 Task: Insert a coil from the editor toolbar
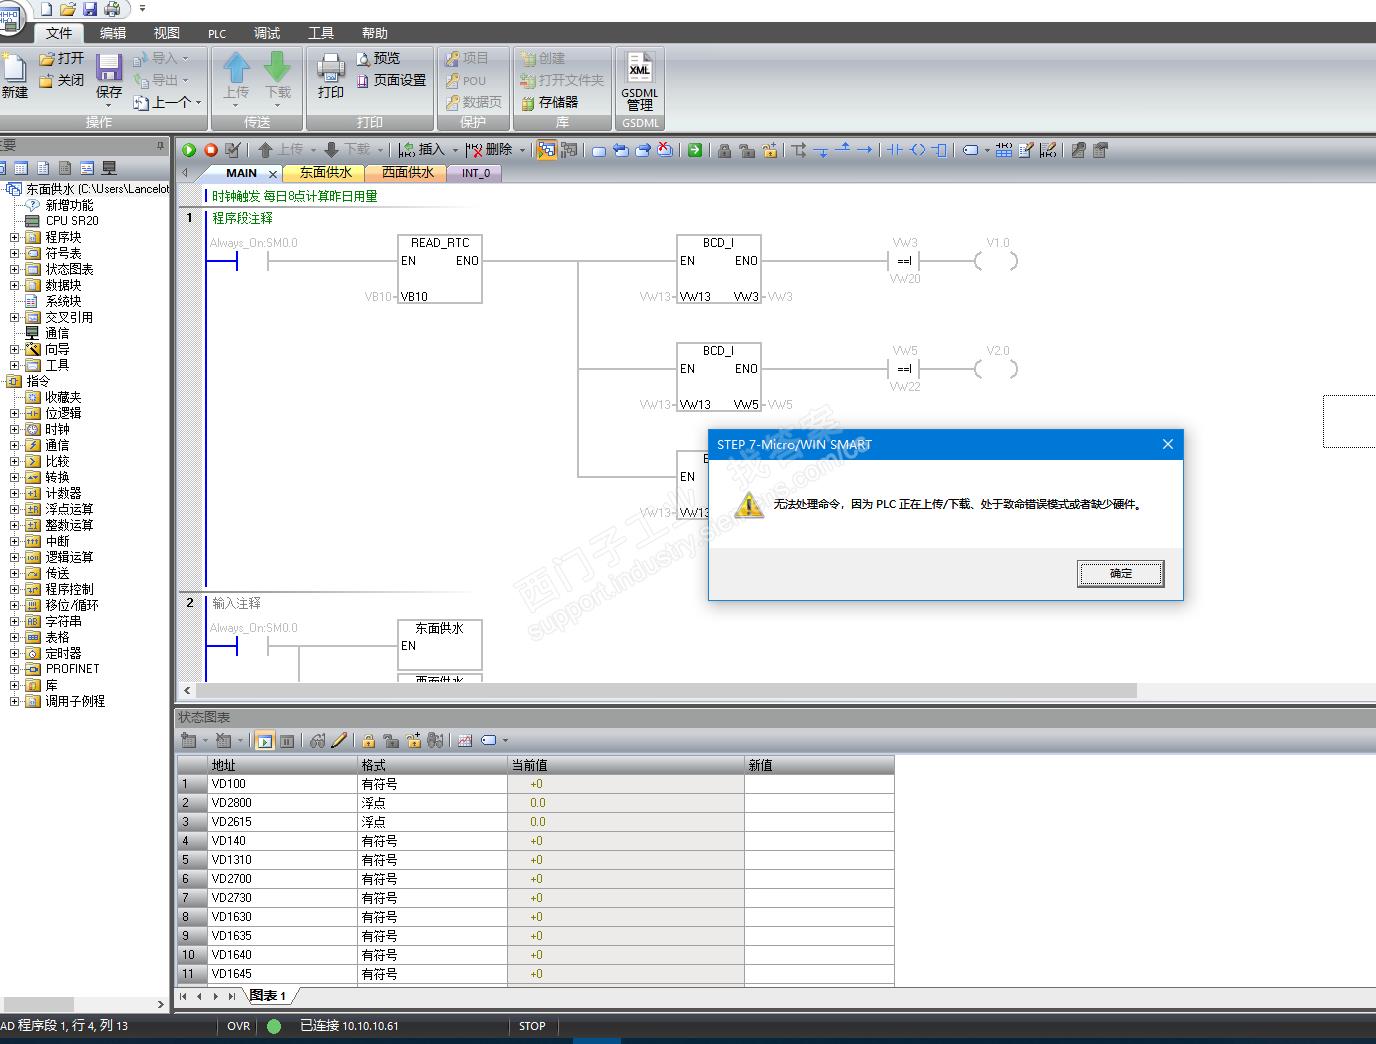coord(917,150)
